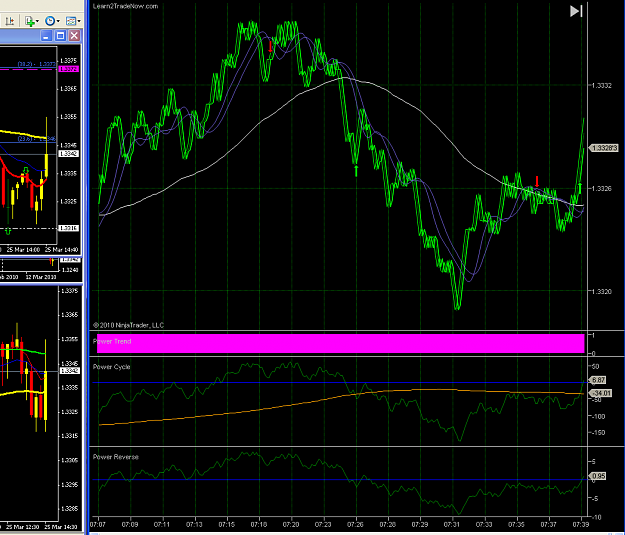The image size is (625, 535).
Task: Click the 1.3332 price axis label
Action: pos(601,85)
